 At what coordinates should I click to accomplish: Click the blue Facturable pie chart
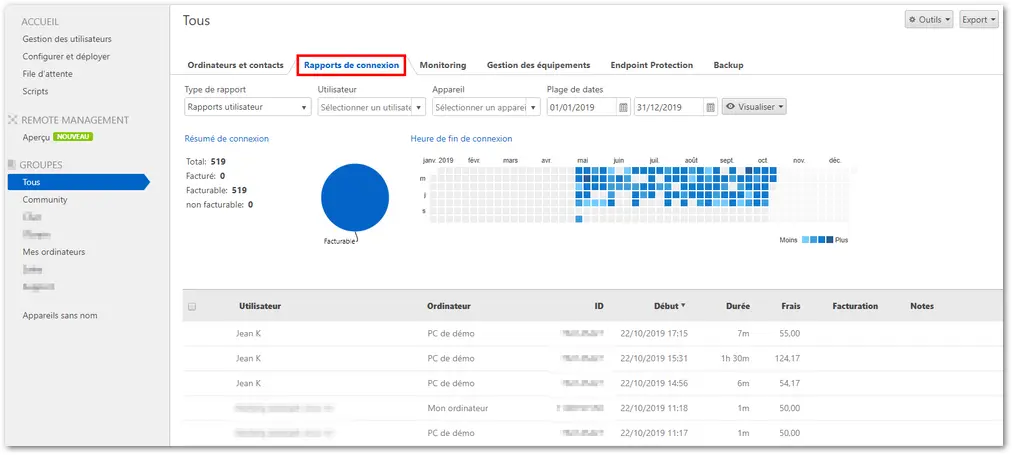tap(355, 197)
